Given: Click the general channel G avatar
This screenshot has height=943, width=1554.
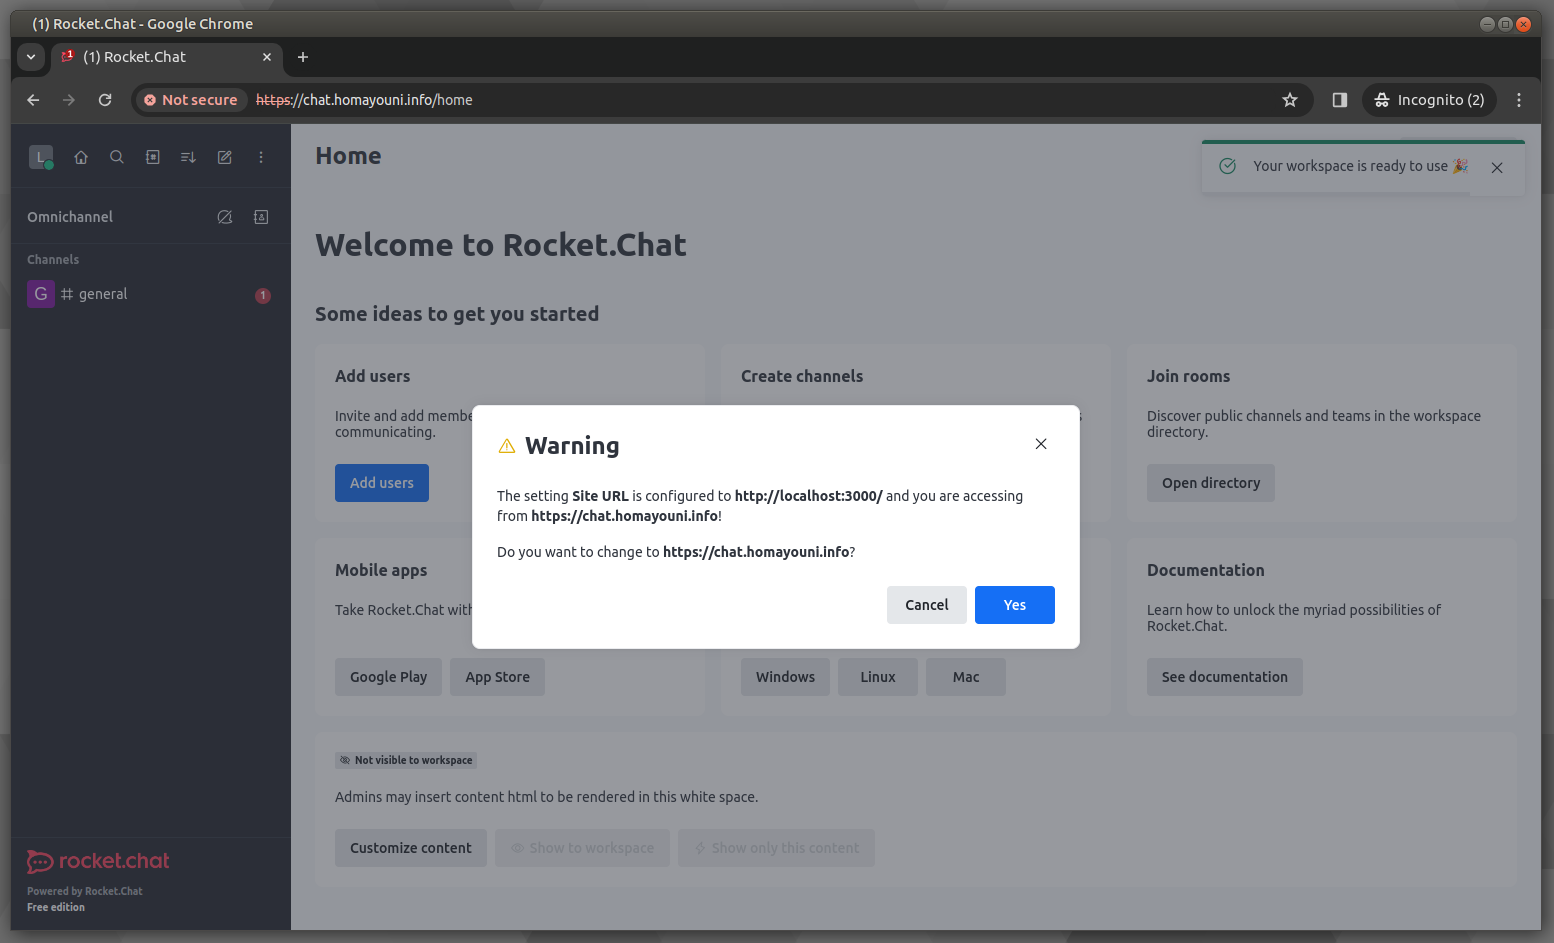Looking at the screenshot, I should (x=41, y=294).
